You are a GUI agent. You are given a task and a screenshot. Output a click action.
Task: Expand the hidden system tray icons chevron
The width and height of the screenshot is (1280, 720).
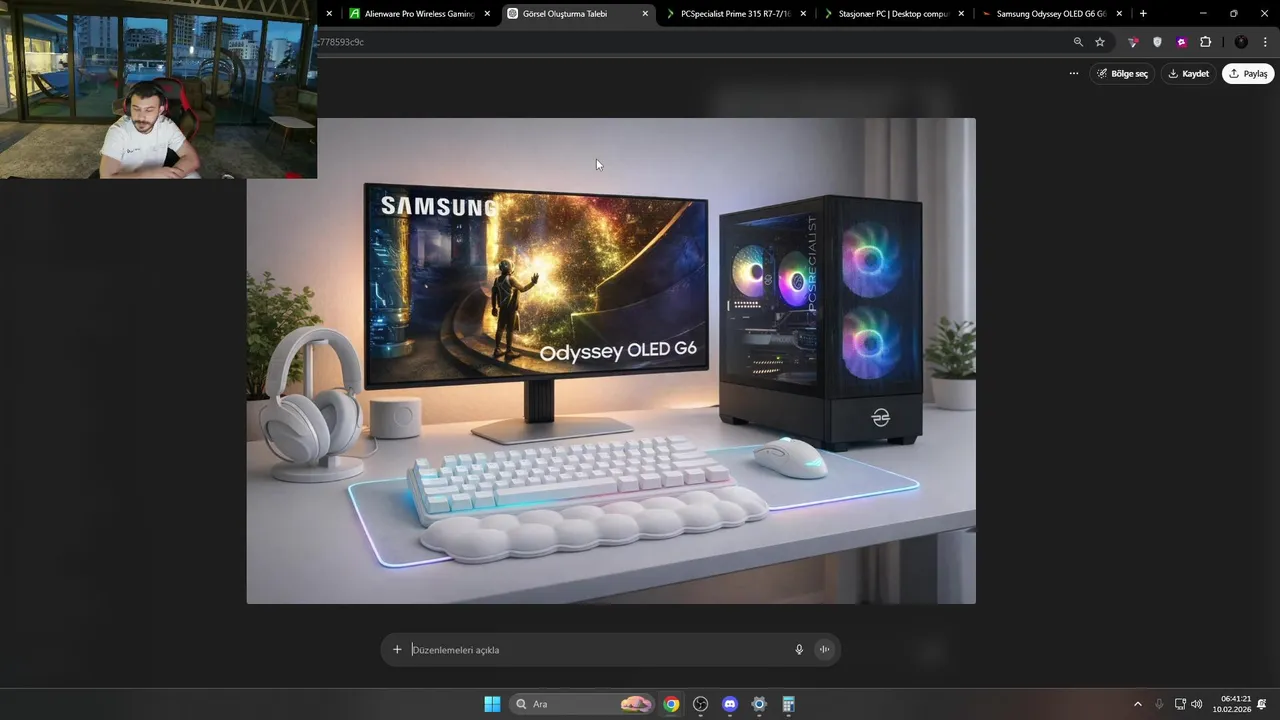pyautogui.click(x=1137, y=704)
